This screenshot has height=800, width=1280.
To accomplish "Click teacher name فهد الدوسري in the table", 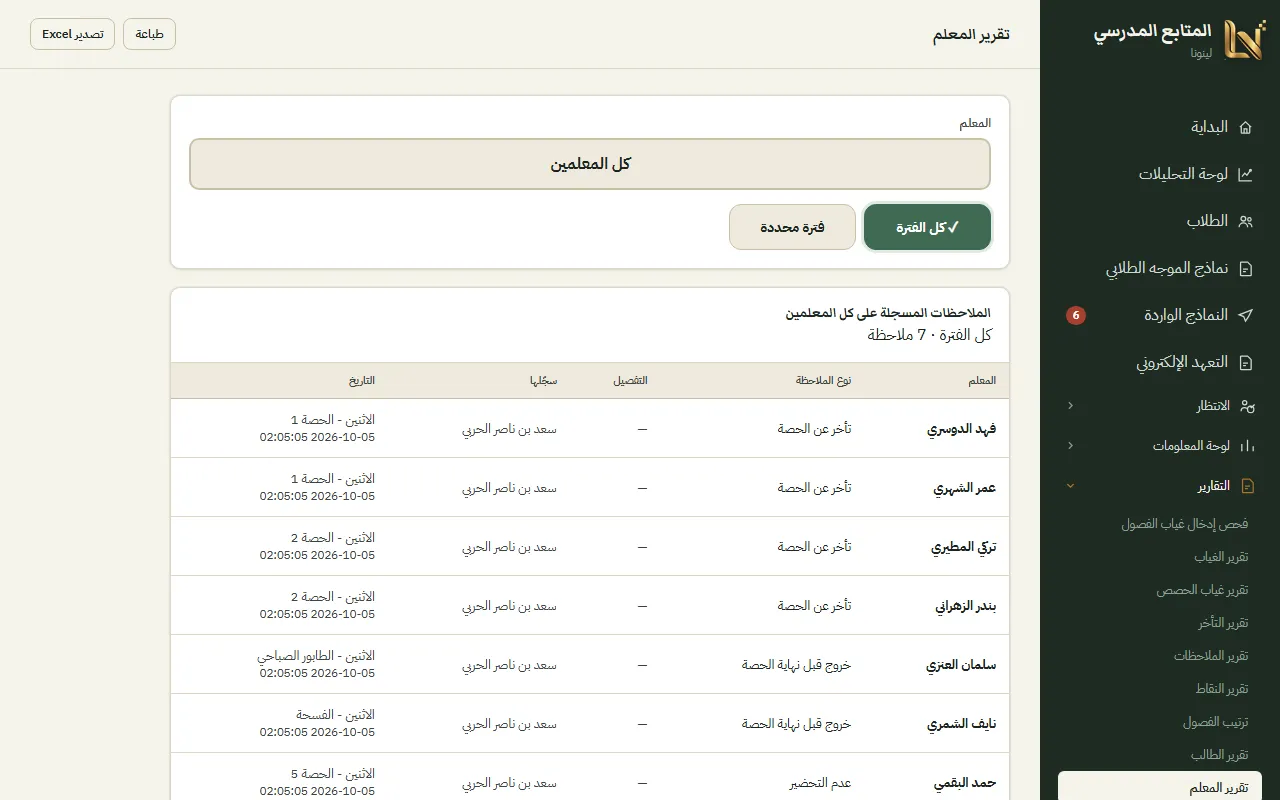I will coord(962,429).
